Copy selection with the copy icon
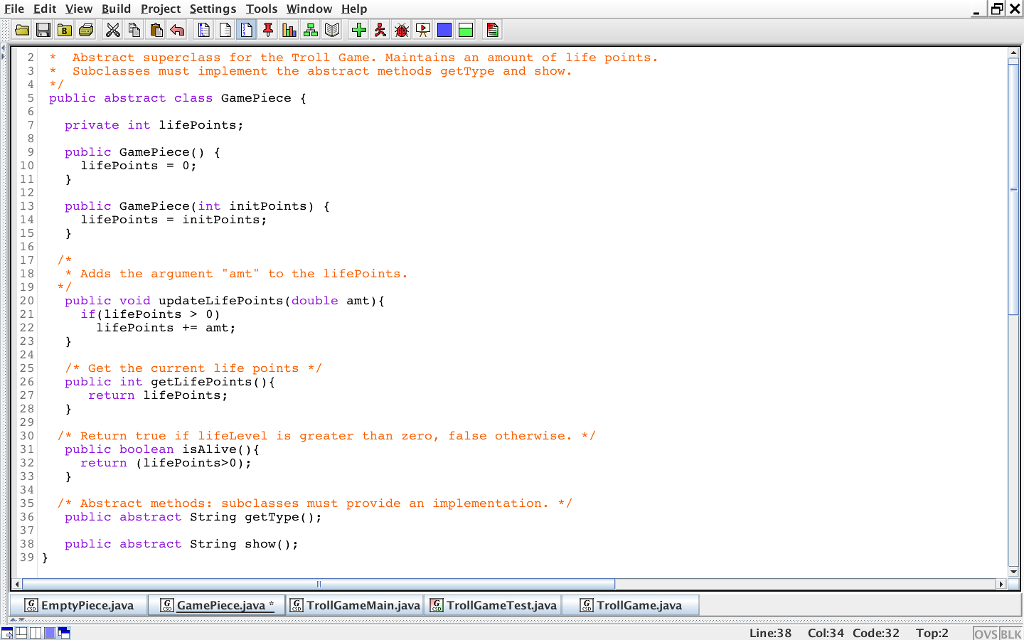 click(x=135, y=29)
